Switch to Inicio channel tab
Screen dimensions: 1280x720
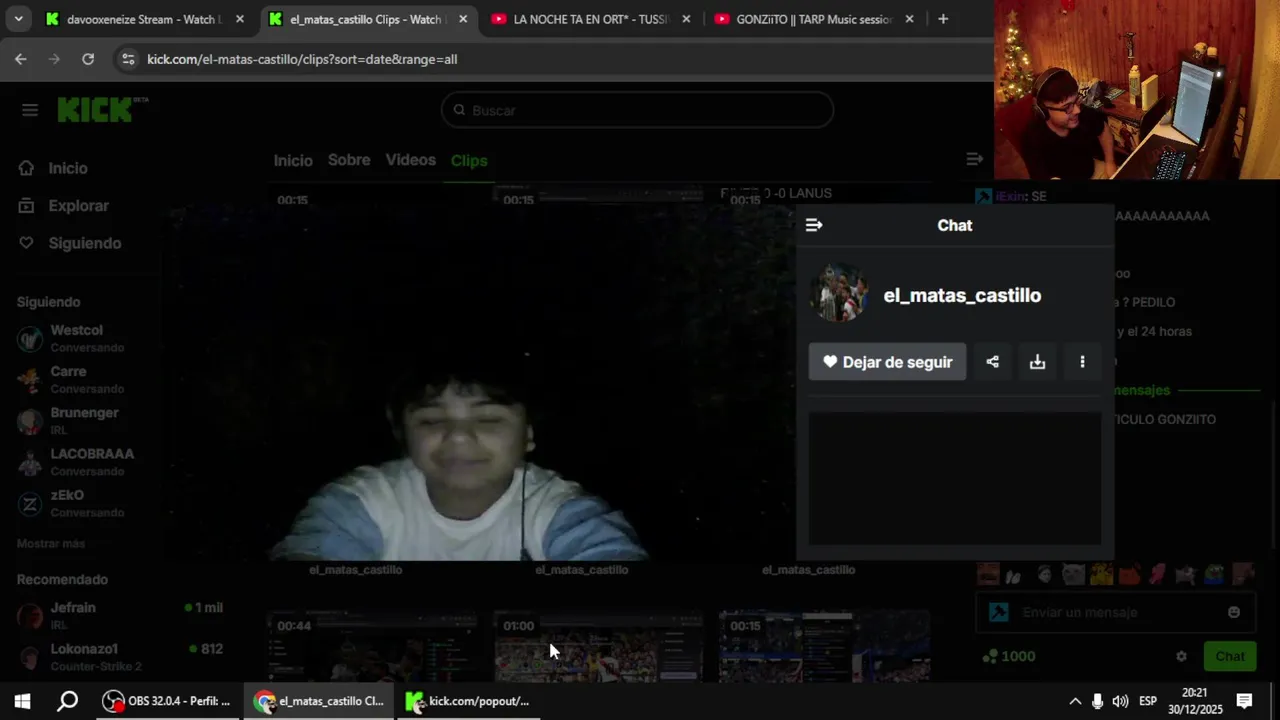coord(293,160)
